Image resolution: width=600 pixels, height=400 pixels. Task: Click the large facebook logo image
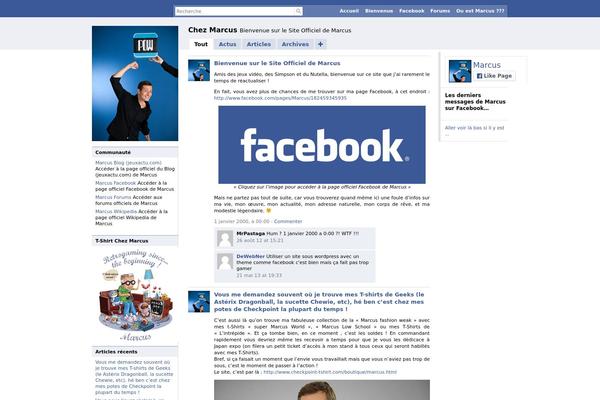coord(322,145)
